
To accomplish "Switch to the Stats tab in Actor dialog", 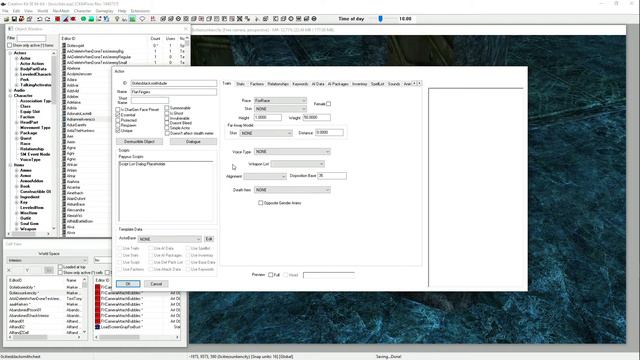I will pyautogui.click(x=240, y=84).
